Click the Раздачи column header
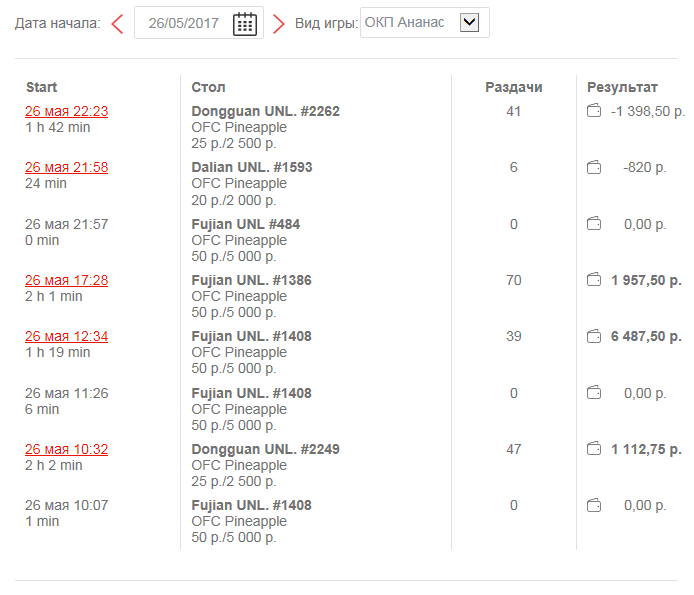This screenshot has height=595, width=694. (x=513, y=87)
